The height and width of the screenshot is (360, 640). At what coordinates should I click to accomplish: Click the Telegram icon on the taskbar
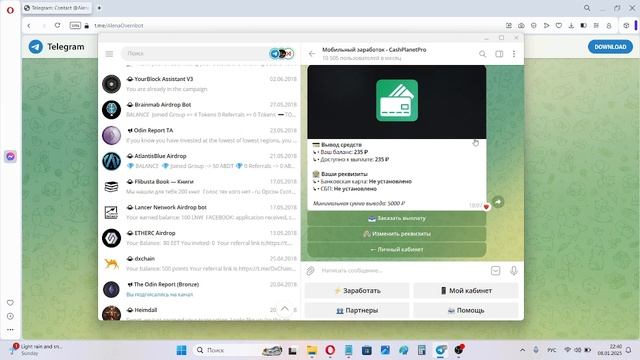[x=441, y=350]
